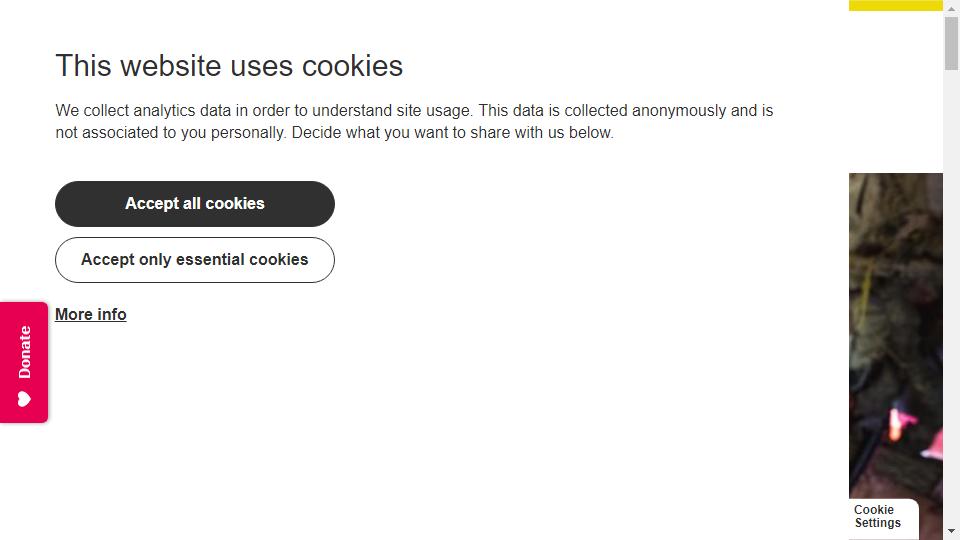
Task: Click the scrollbar track below the thumb
Action: click(x=951, y=294)
